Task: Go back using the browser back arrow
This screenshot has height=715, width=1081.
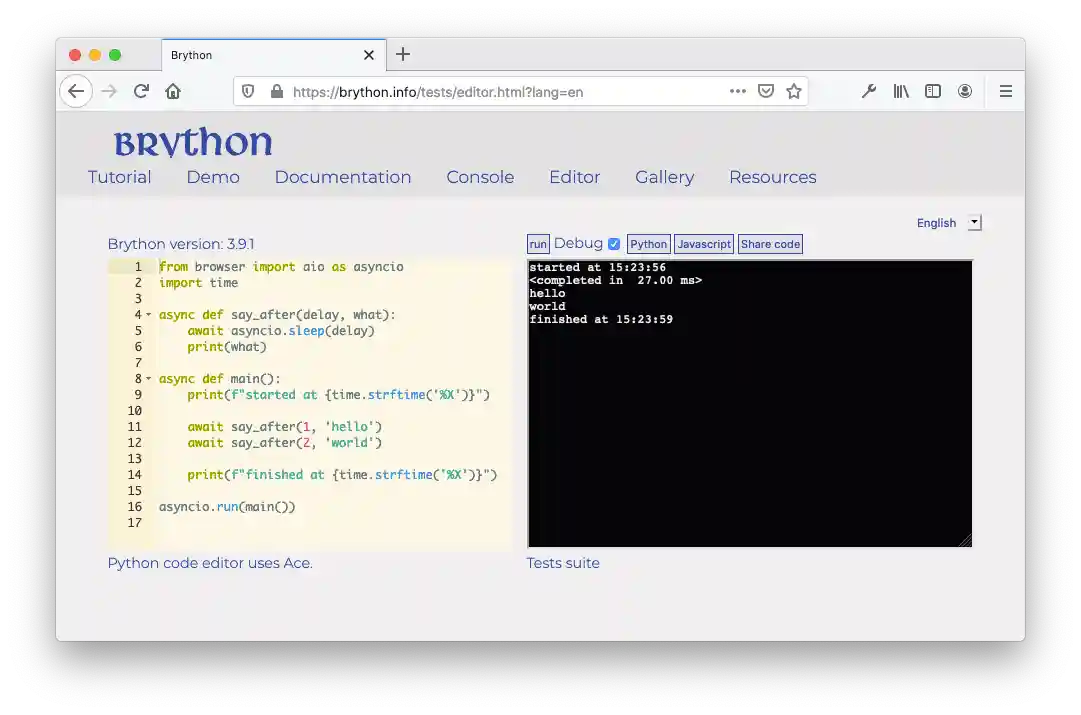Action: pyautogui.click(x=76, y=91)
